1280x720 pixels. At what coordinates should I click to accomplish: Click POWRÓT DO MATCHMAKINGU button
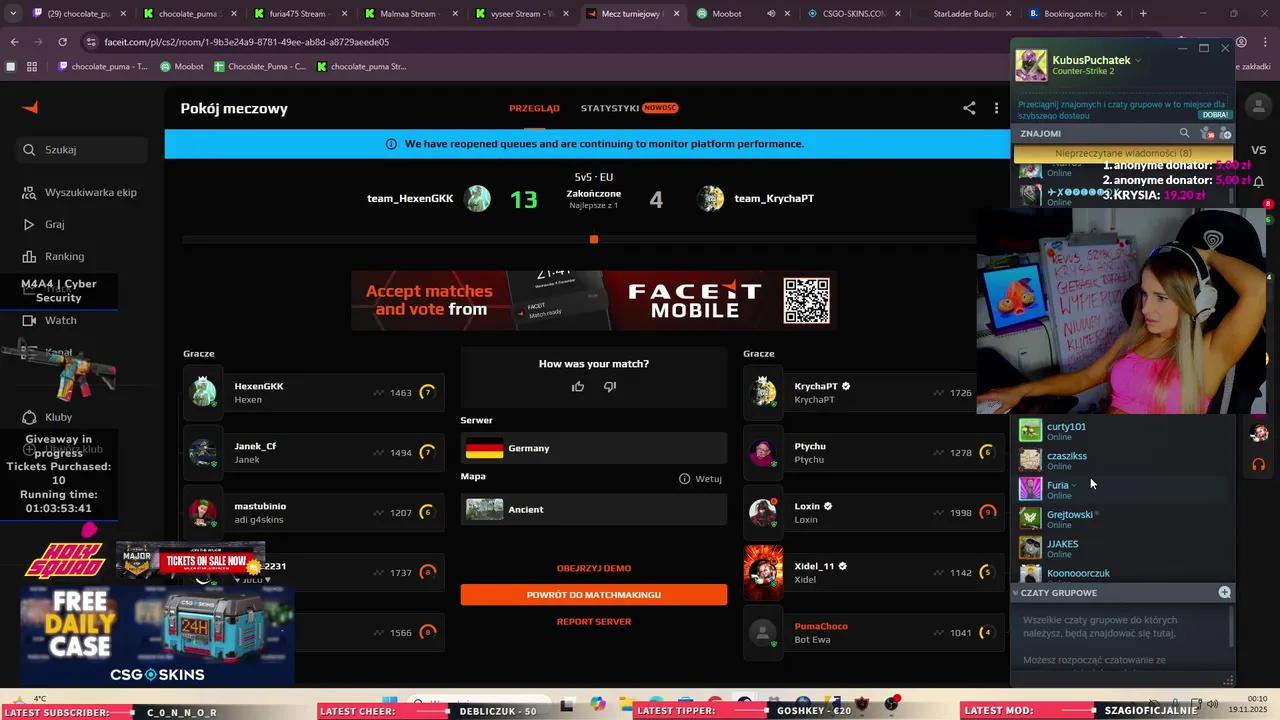[x=594, y=595]
